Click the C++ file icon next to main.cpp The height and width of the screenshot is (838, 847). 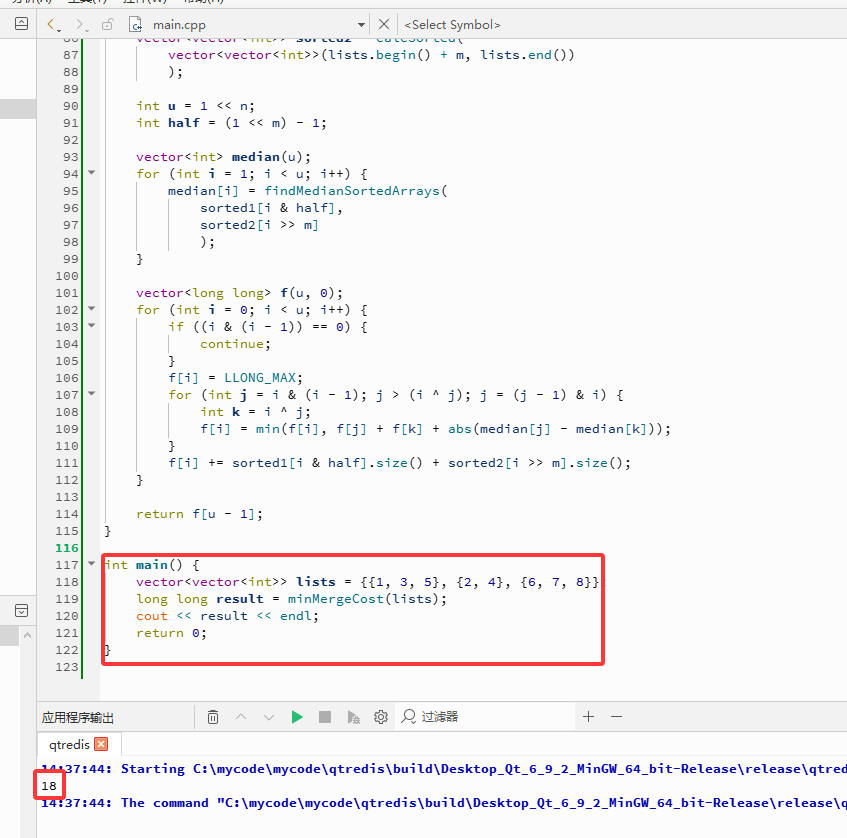pyautogui.click(x=135, y=24)
